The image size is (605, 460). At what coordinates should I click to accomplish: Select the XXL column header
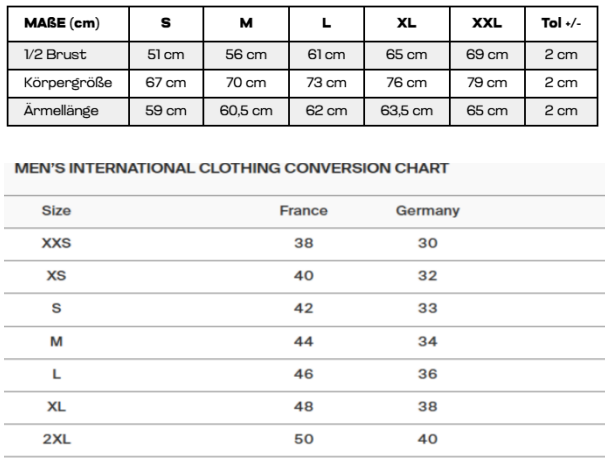pos(488,23)
